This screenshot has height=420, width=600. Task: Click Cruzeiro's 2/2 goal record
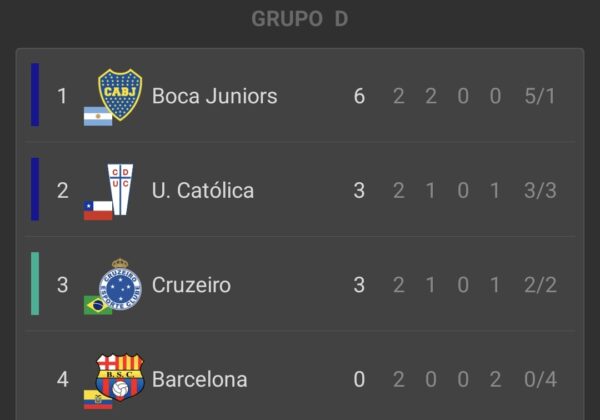coord(539,285)
